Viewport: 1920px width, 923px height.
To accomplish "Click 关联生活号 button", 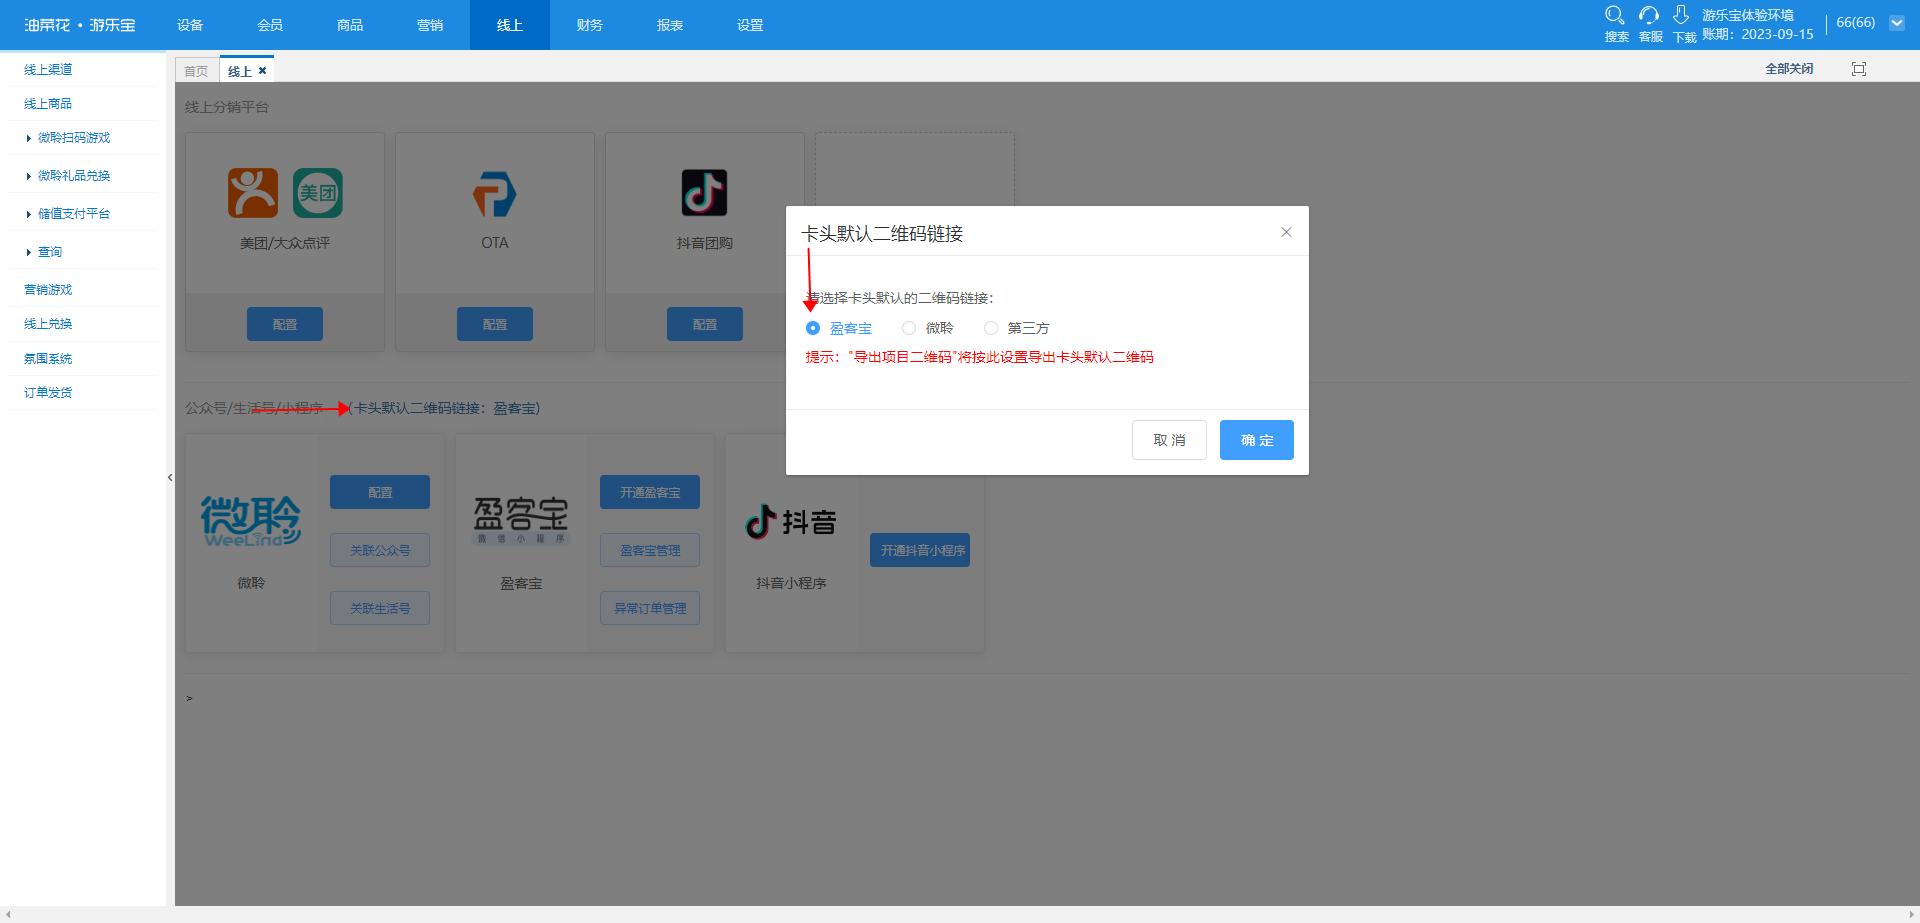I will point(380,608).
